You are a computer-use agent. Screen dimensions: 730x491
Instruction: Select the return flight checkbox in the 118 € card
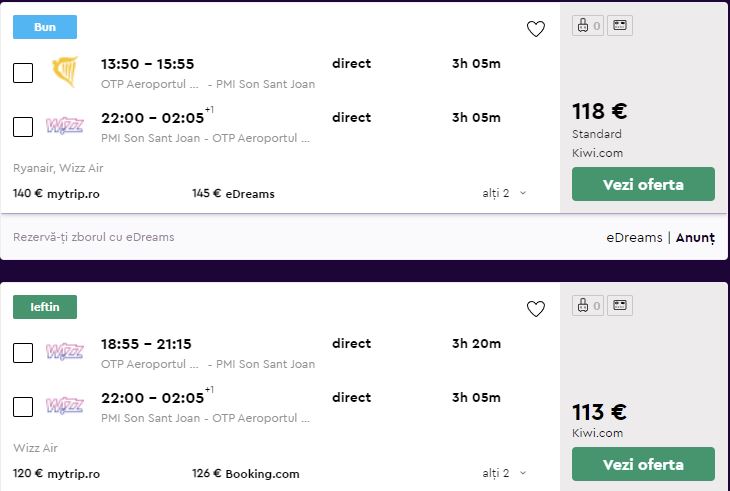click(23, 127)
